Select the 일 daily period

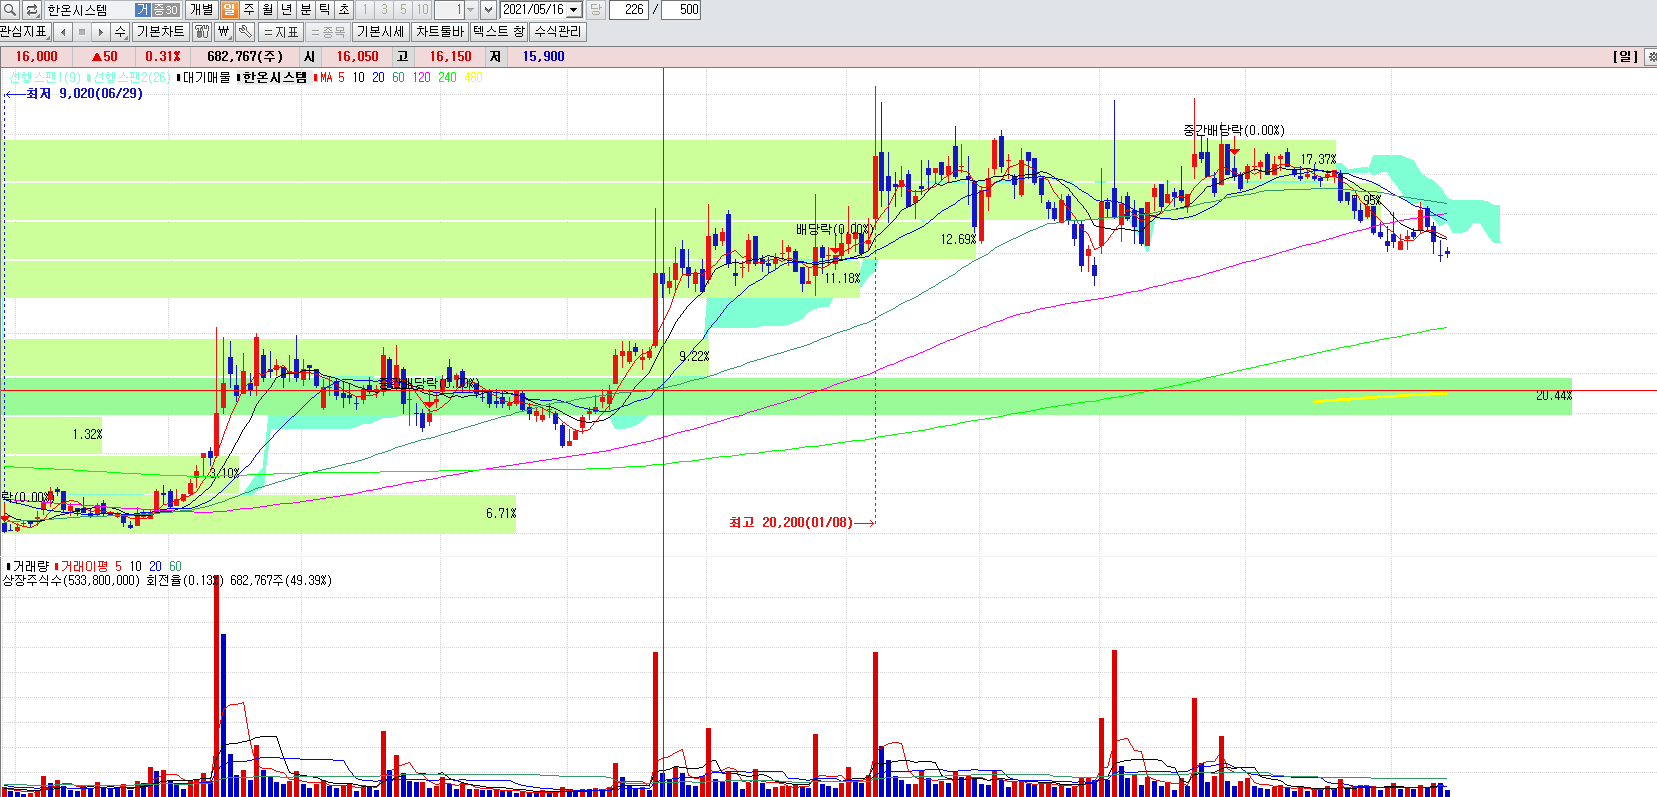230,10
